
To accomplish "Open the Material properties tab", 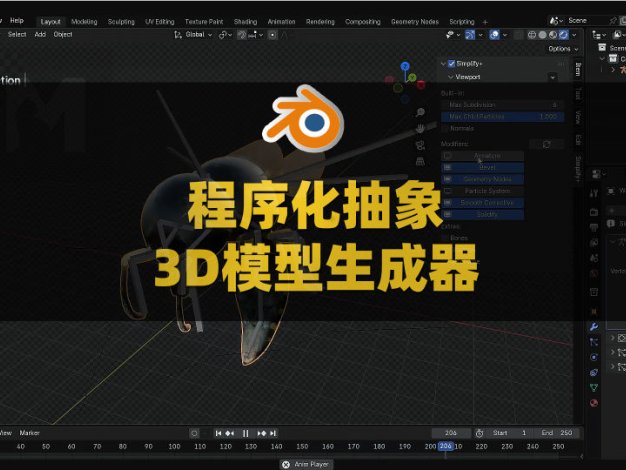I will point(594,403).
